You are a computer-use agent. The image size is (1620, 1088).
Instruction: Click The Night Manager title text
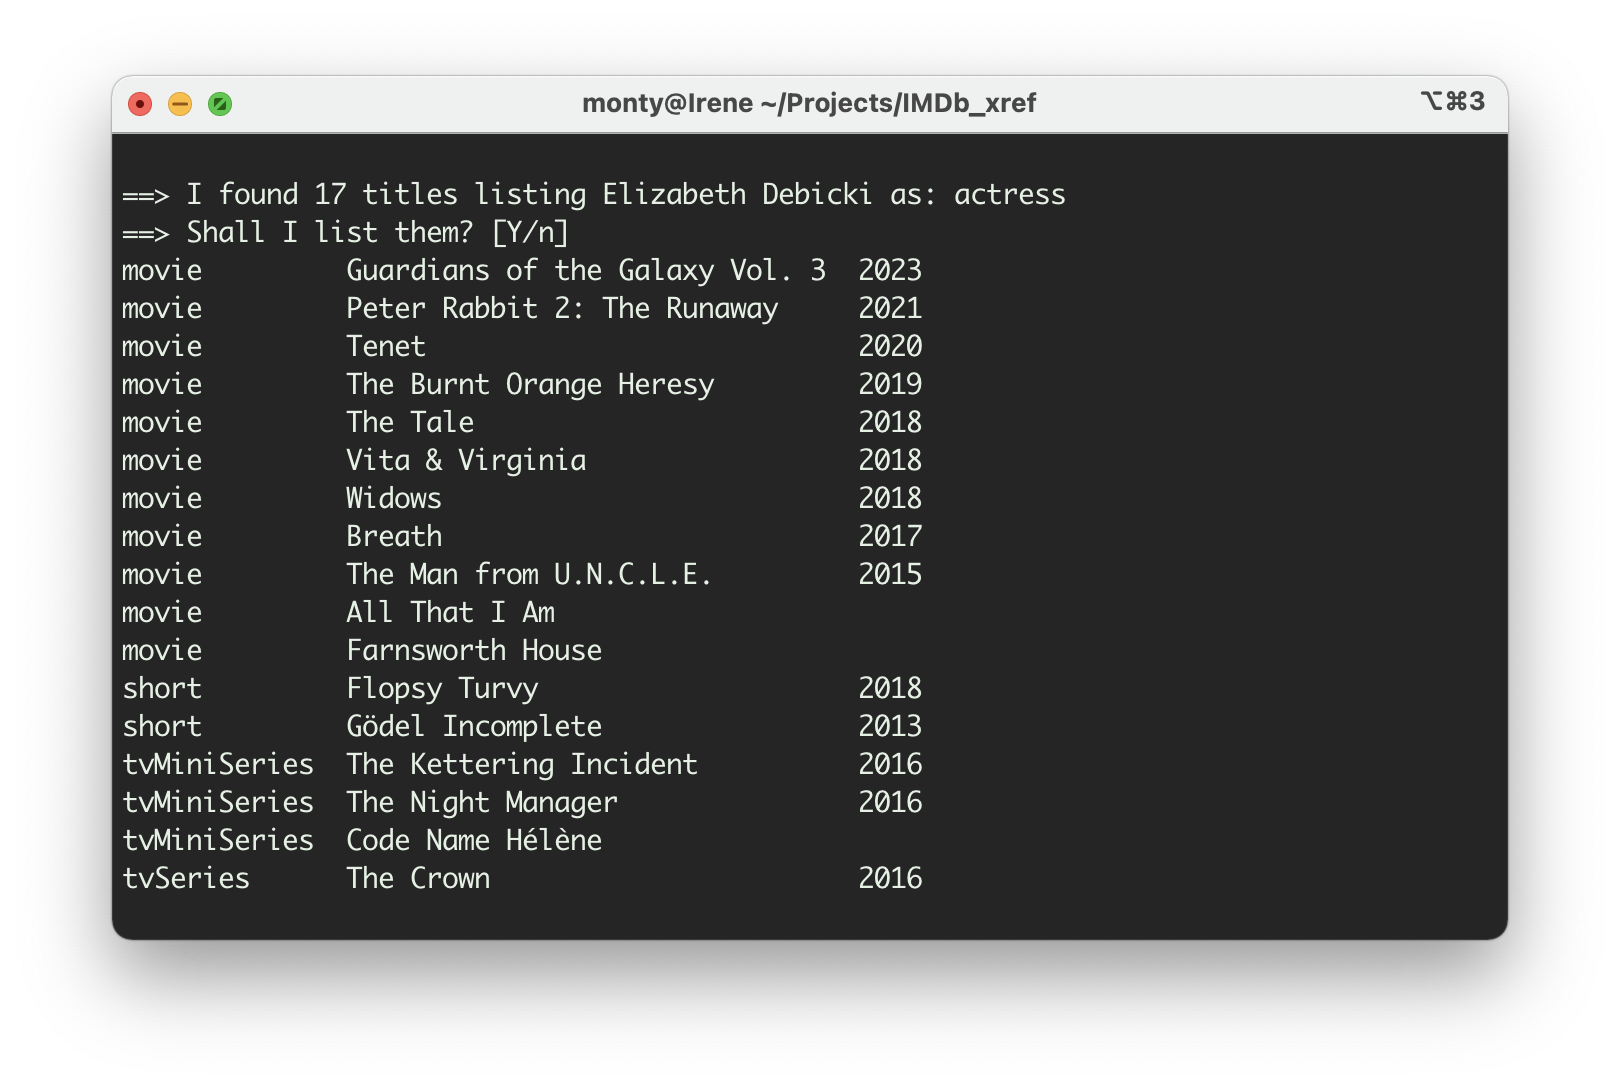click(482, 802)
